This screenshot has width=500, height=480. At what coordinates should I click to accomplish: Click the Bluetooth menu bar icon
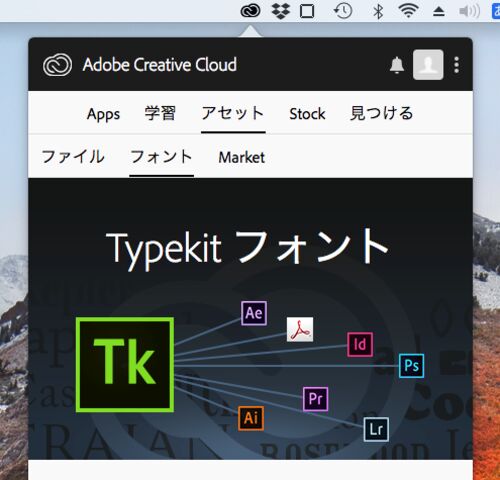378,12
